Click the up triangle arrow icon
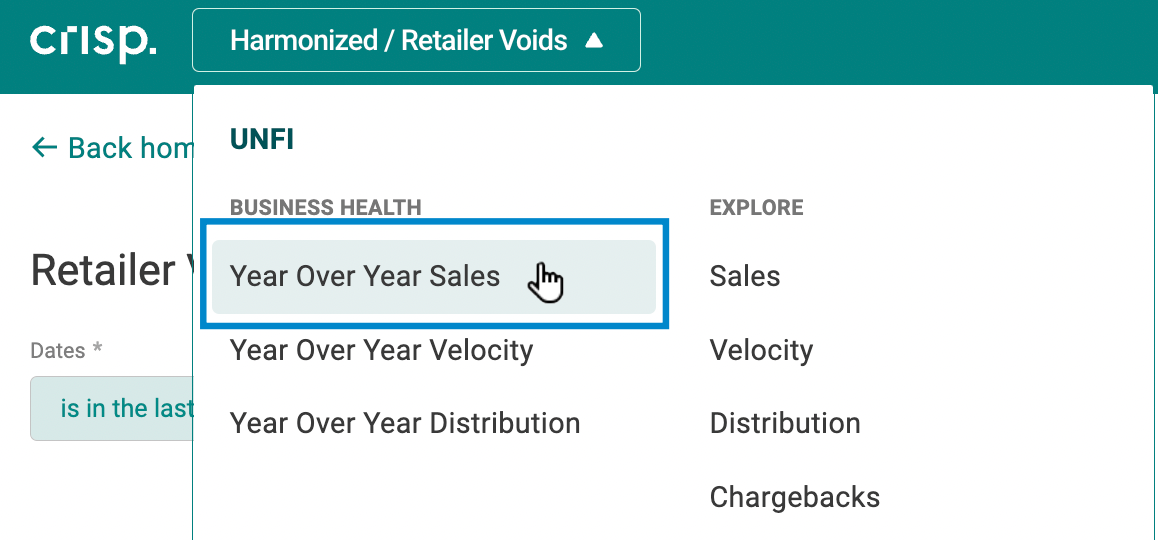The image size is (1158, 540). [594, 41]
